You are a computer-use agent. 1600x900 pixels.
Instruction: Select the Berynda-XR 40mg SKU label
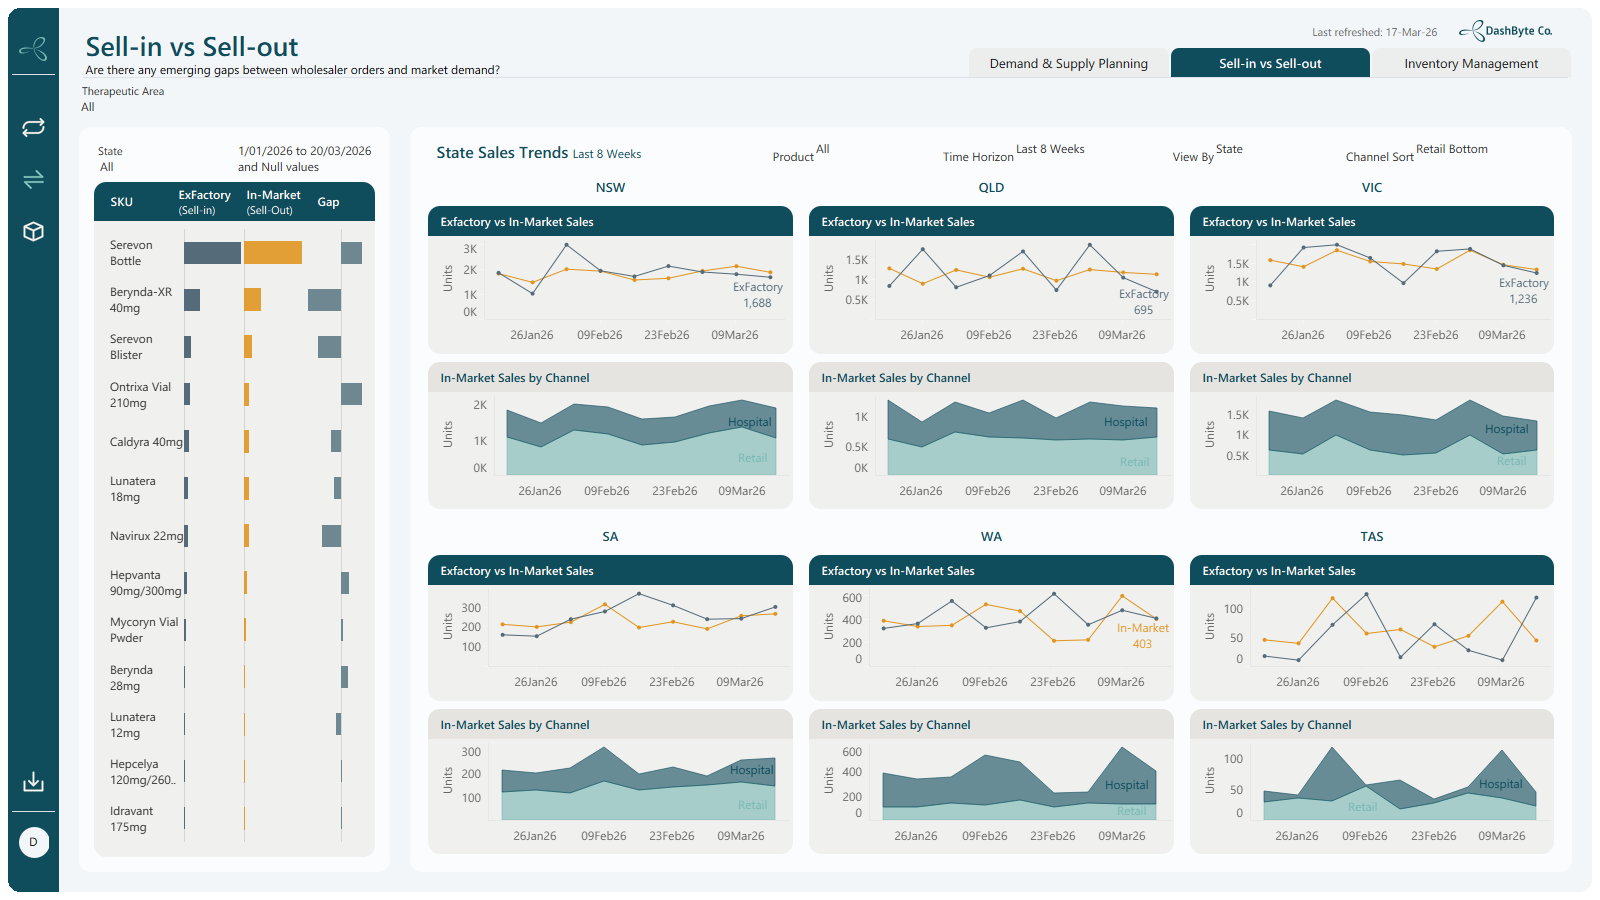click(141, 300)
